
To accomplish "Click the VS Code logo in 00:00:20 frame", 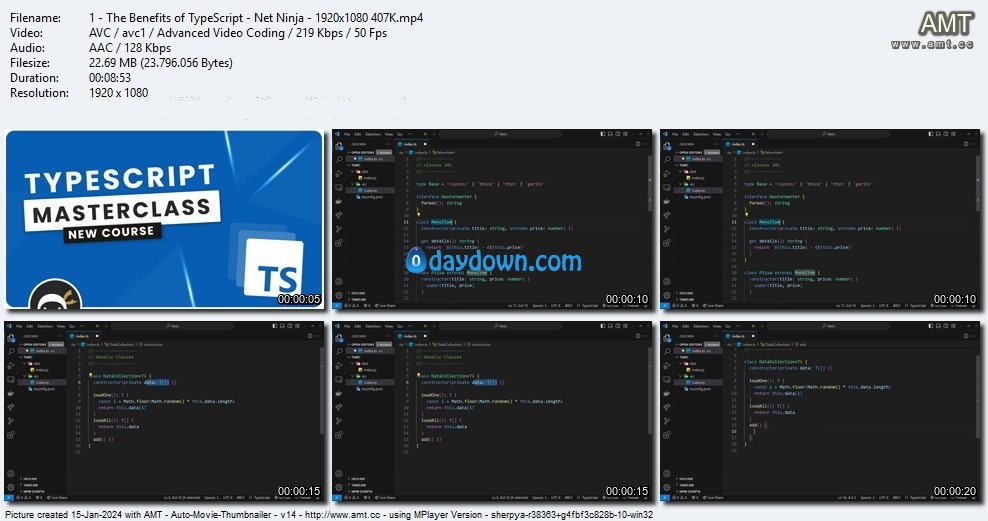I will (x=665, y=326).
